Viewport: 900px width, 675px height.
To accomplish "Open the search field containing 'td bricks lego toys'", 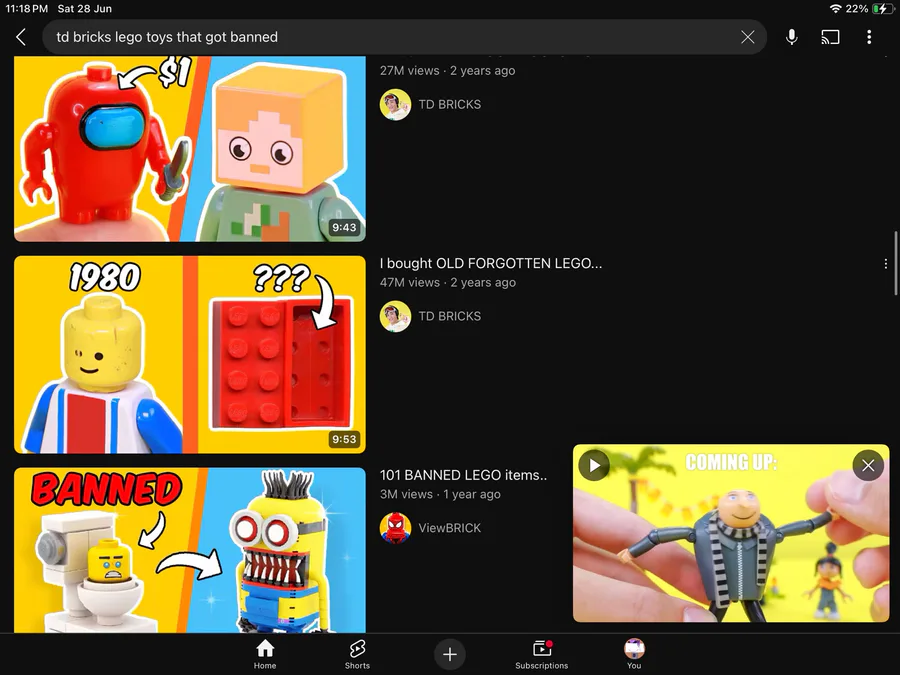I will (x=404, y=37).
